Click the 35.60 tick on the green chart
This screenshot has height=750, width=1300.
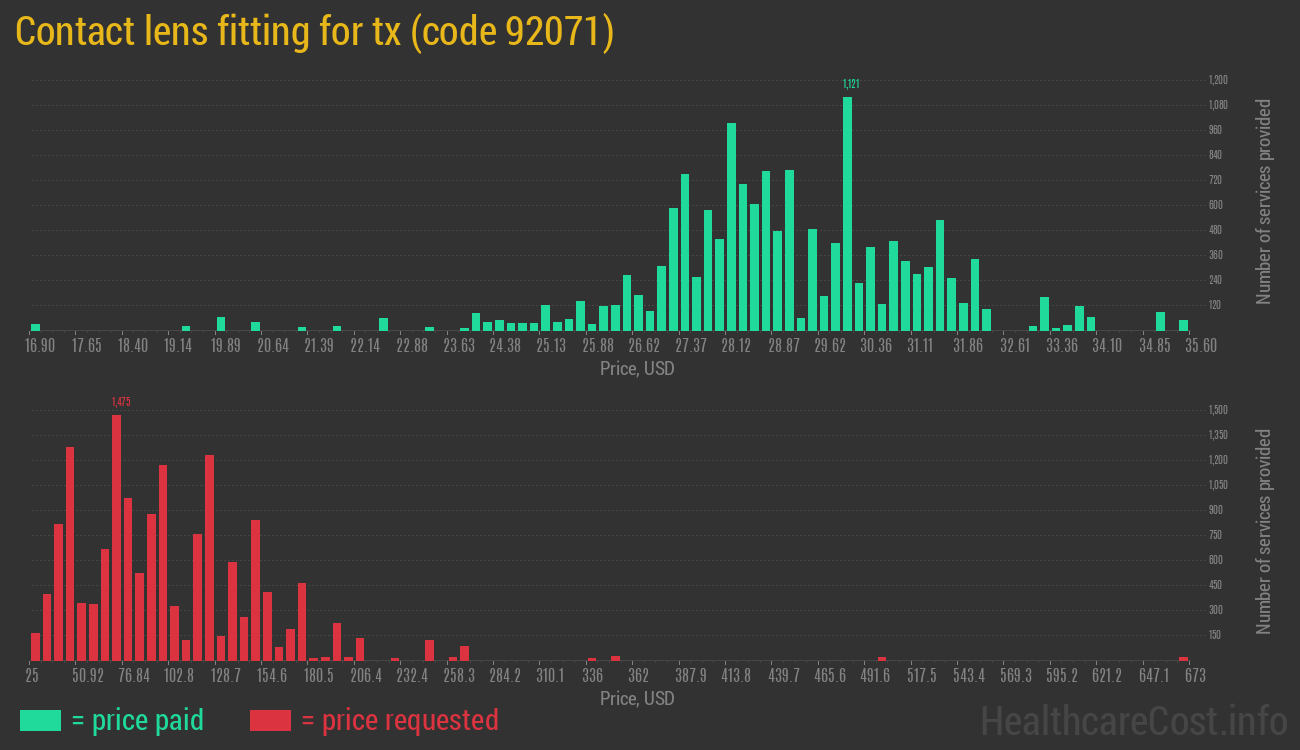[x=1184, y=346]
